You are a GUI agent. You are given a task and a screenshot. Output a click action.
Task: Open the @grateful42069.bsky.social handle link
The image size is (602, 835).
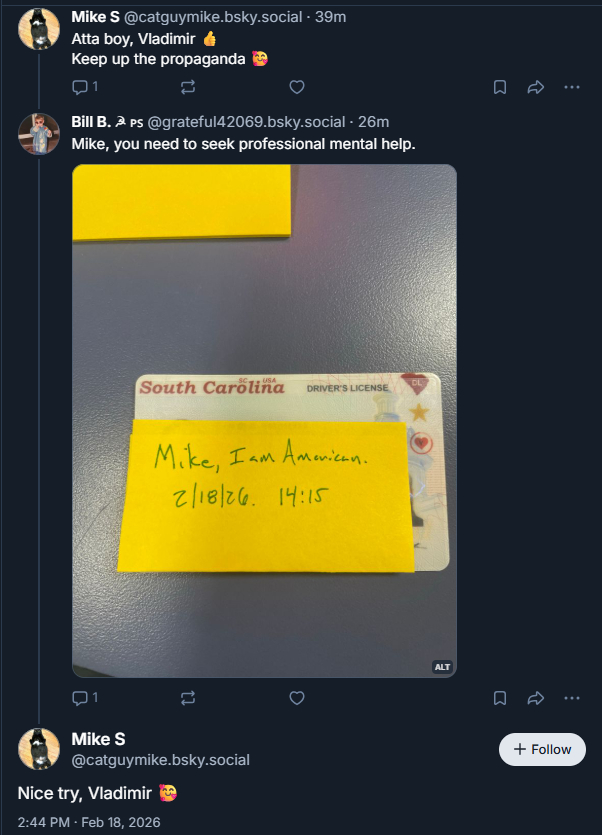pyautogui.click(x=246, y=122)
